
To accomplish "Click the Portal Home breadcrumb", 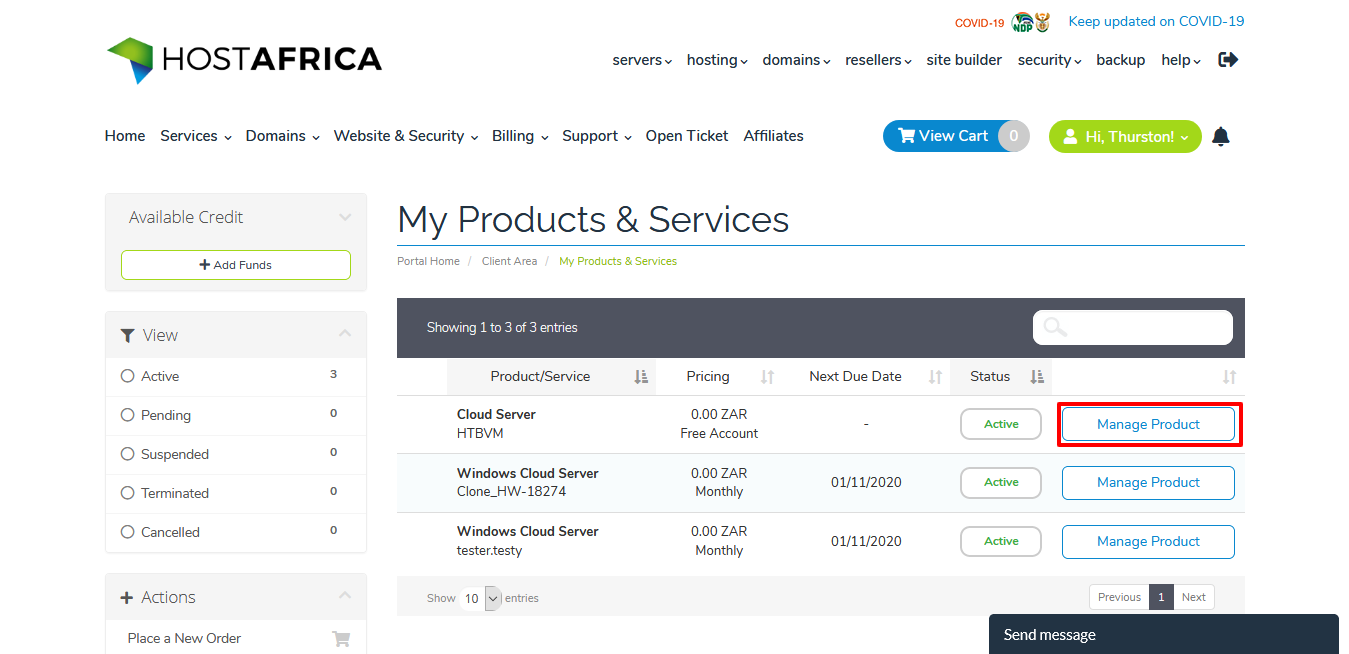I will [x=428, y=261].
